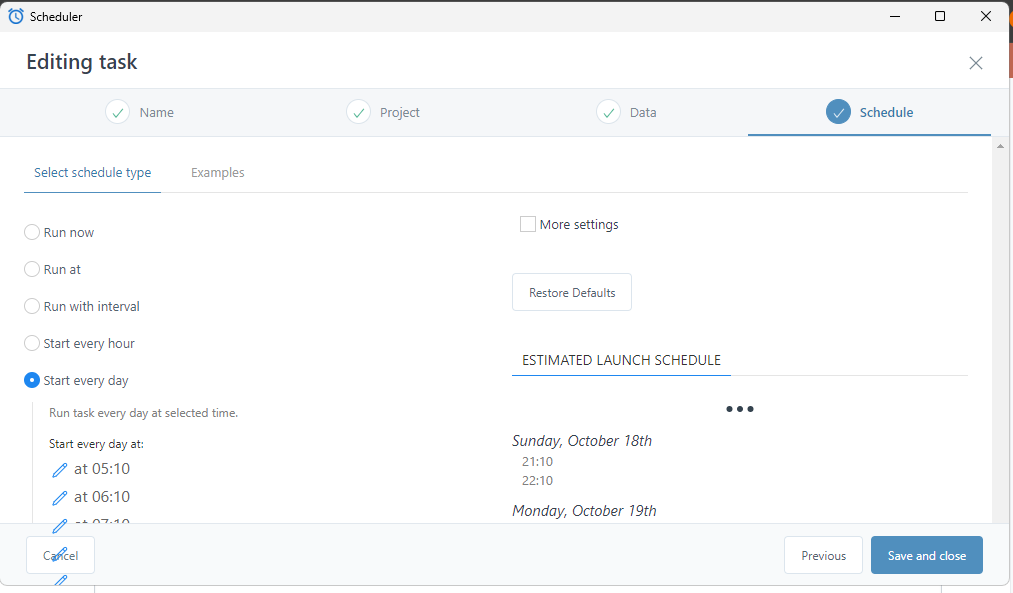
Task: Pick the Start every hour option
Action: click(32, 343)
